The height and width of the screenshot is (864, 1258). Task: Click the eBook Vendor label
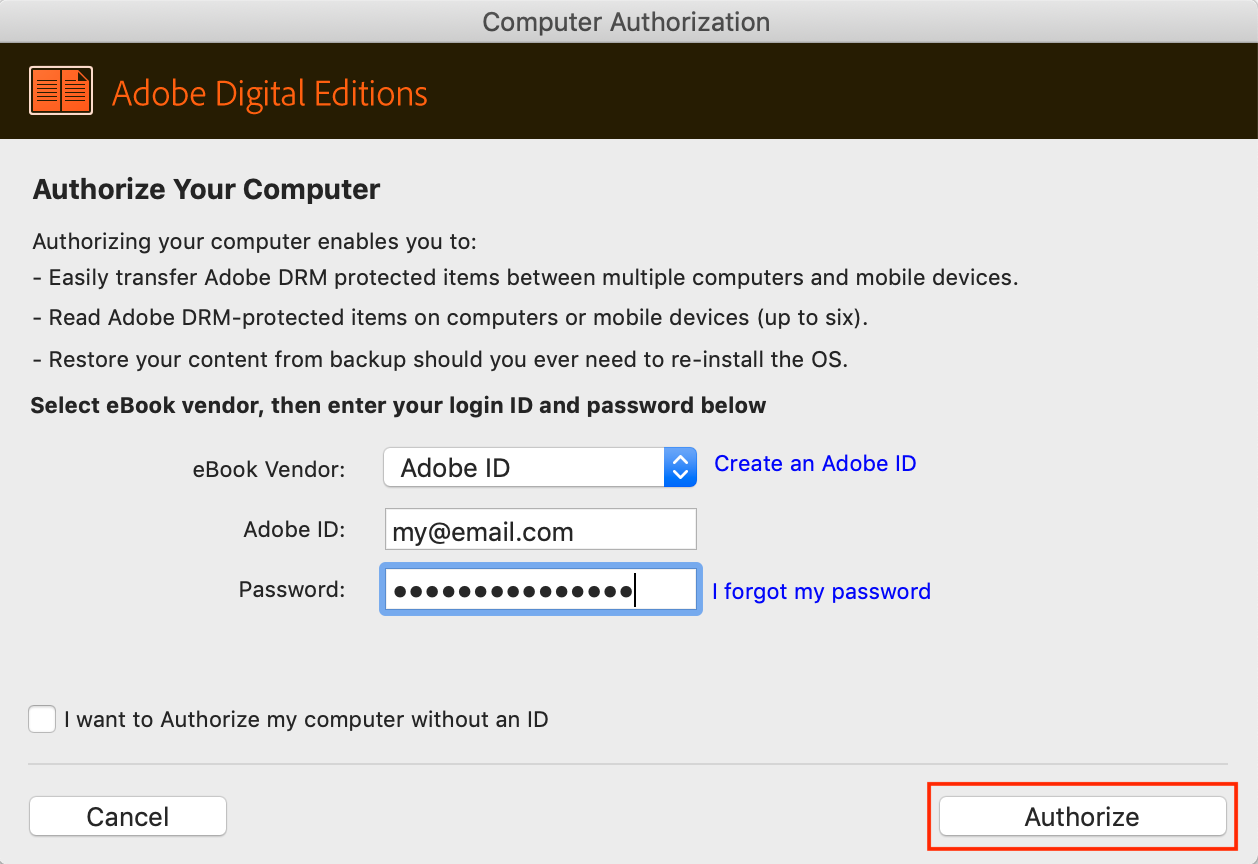[269, 469]
